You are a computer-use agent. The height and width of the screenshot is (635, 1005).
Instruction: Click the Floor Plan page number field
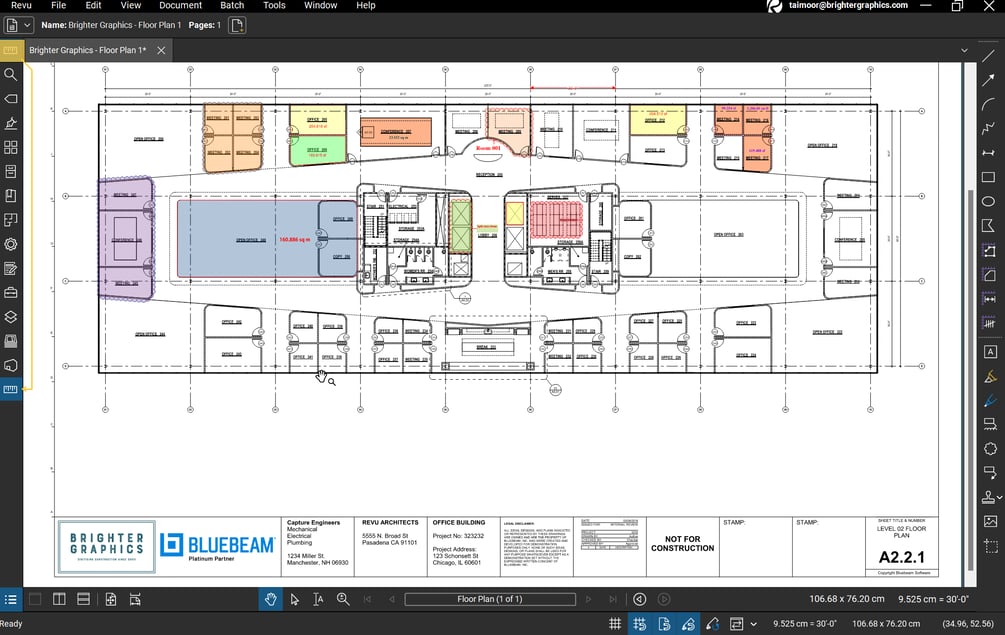tap(490, 599)
